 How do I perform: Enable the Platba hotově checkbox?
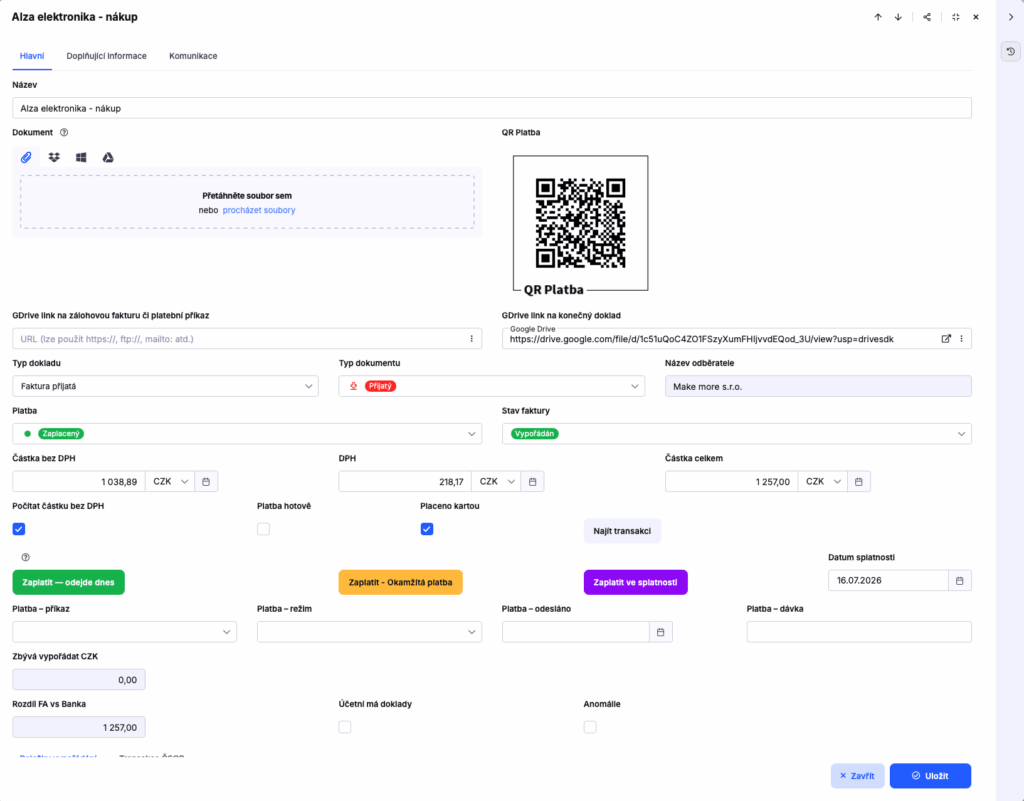(x=263, y=529)
